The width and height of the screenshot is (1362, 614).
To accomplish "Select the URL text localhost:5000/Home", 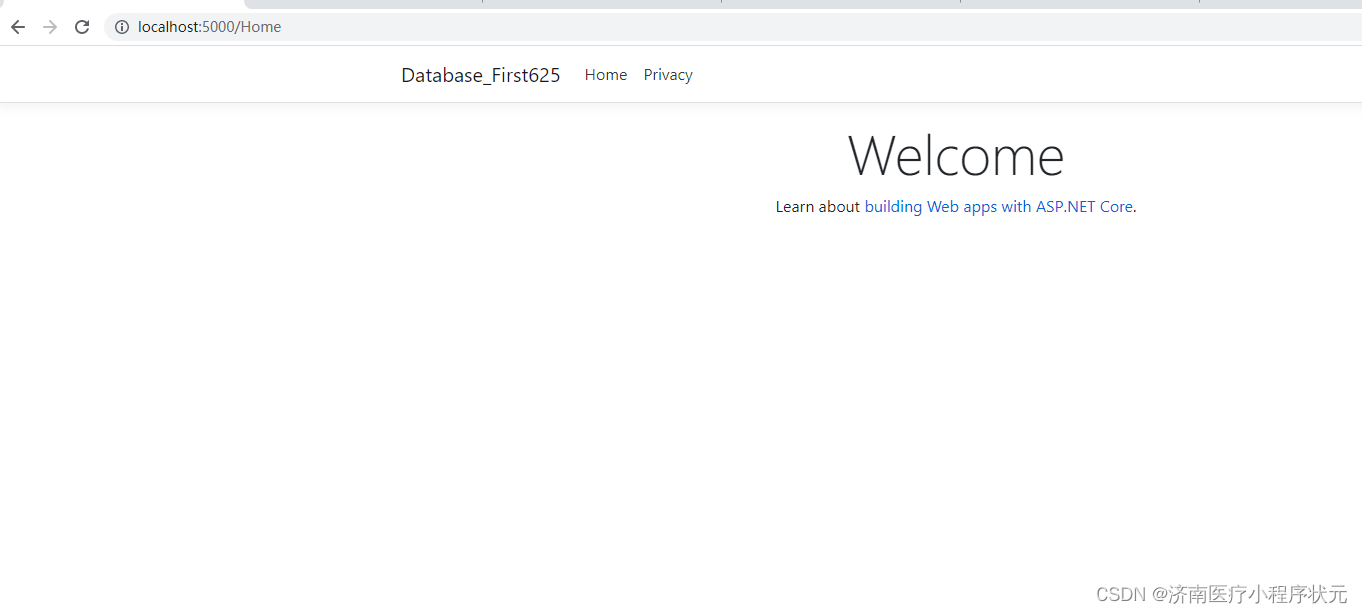I will coord(209,27).
